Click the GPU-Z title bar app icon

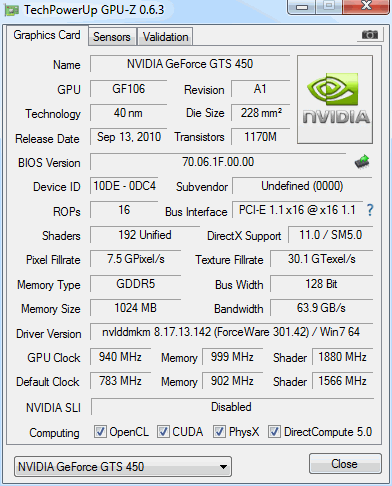pos(11,11)
